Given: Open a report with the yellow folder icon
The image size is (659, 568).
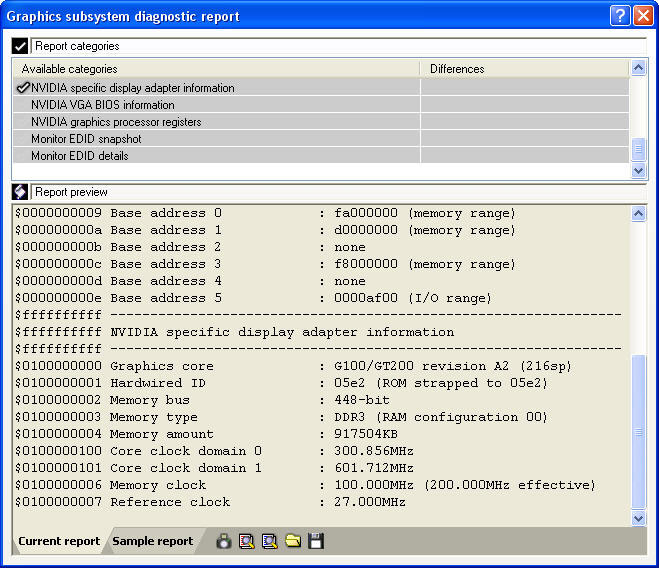Looking at the screenshot, I should 293,541.
